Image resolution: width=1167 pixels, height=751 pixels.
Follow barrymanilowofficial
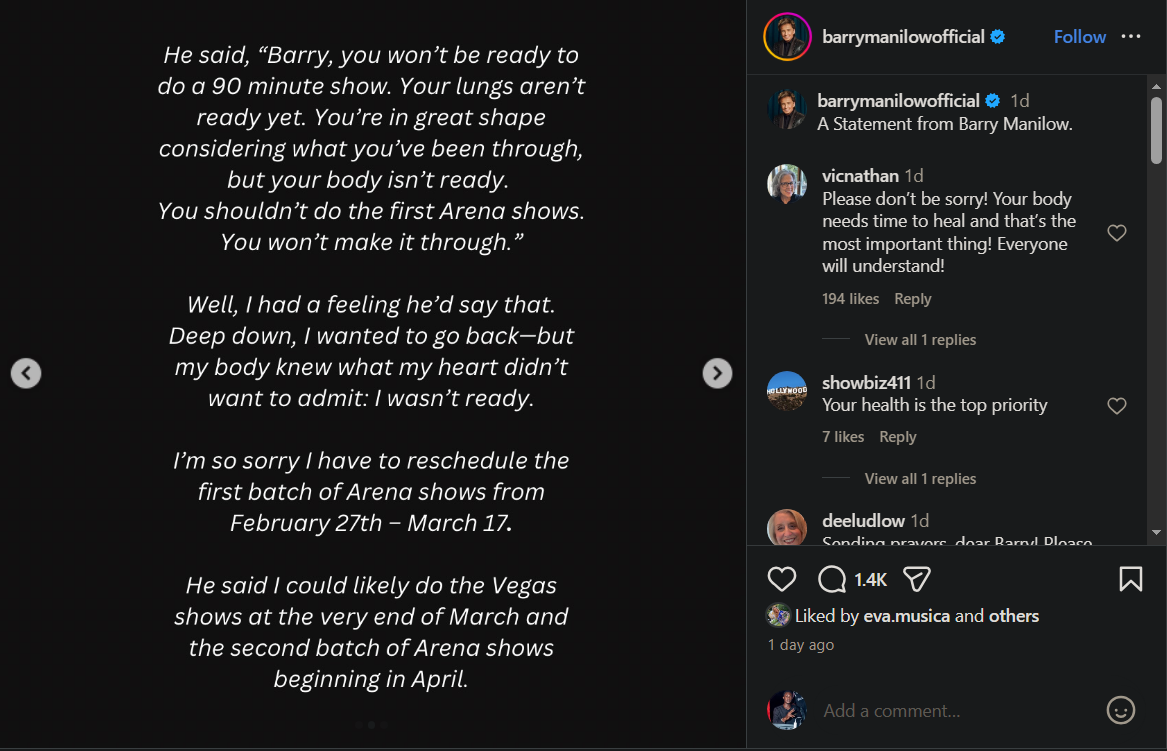1079,37
